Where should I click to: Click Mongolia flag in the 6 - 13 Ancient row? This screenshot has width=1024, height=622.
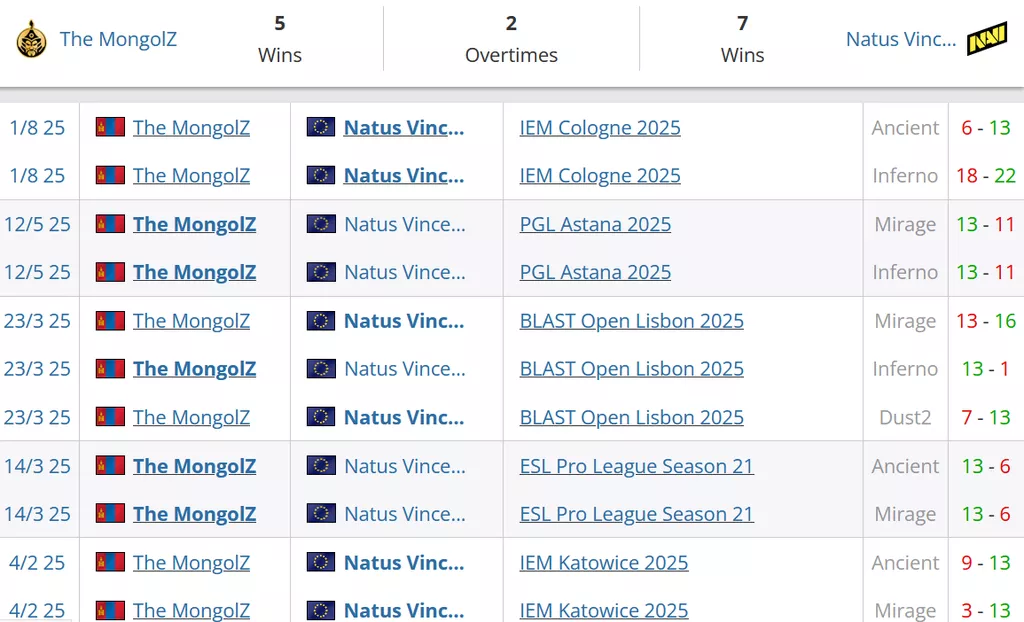point(110,127)
